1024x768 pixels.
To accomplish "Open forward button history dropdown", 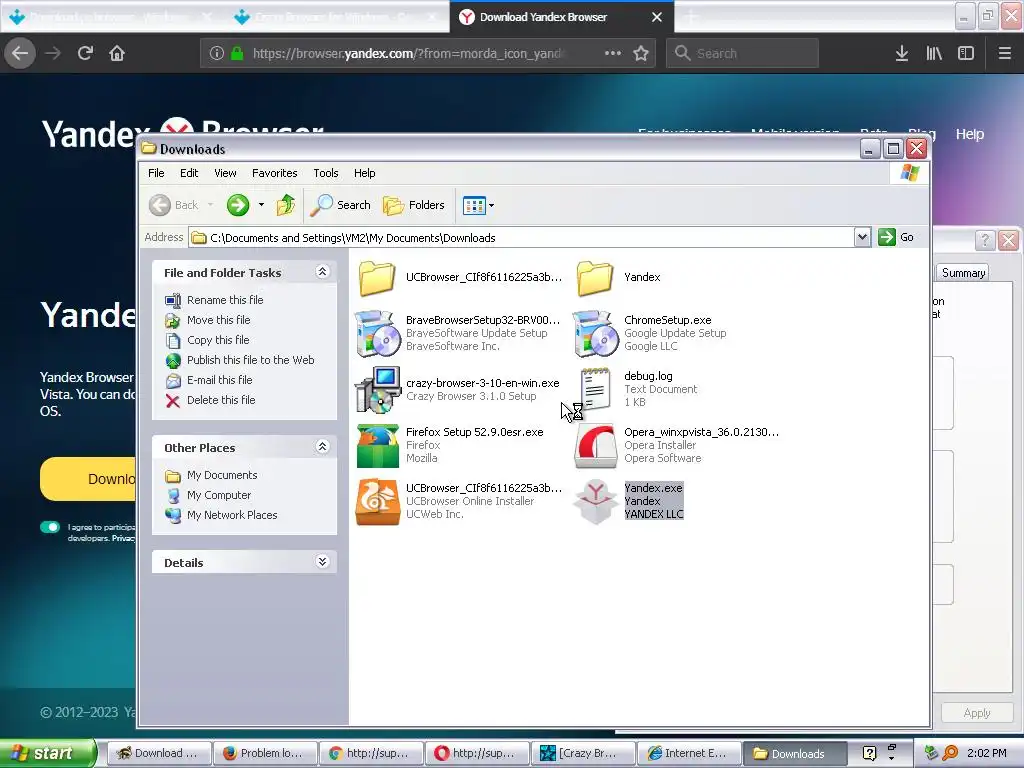I will 261,205.
